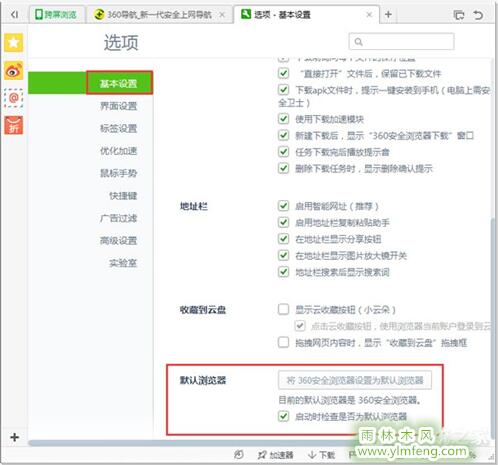
Task: Switch to the 360导航 tab
Action: [x=159, y=15]
